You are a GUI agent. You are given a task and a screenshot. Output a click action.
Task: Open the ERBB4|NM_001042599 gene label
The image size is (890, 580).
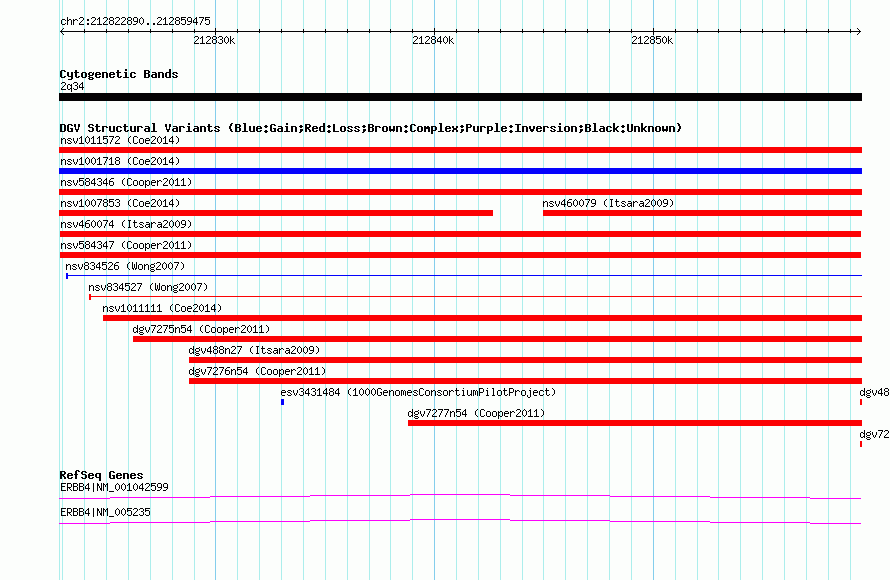pos(114,487)
